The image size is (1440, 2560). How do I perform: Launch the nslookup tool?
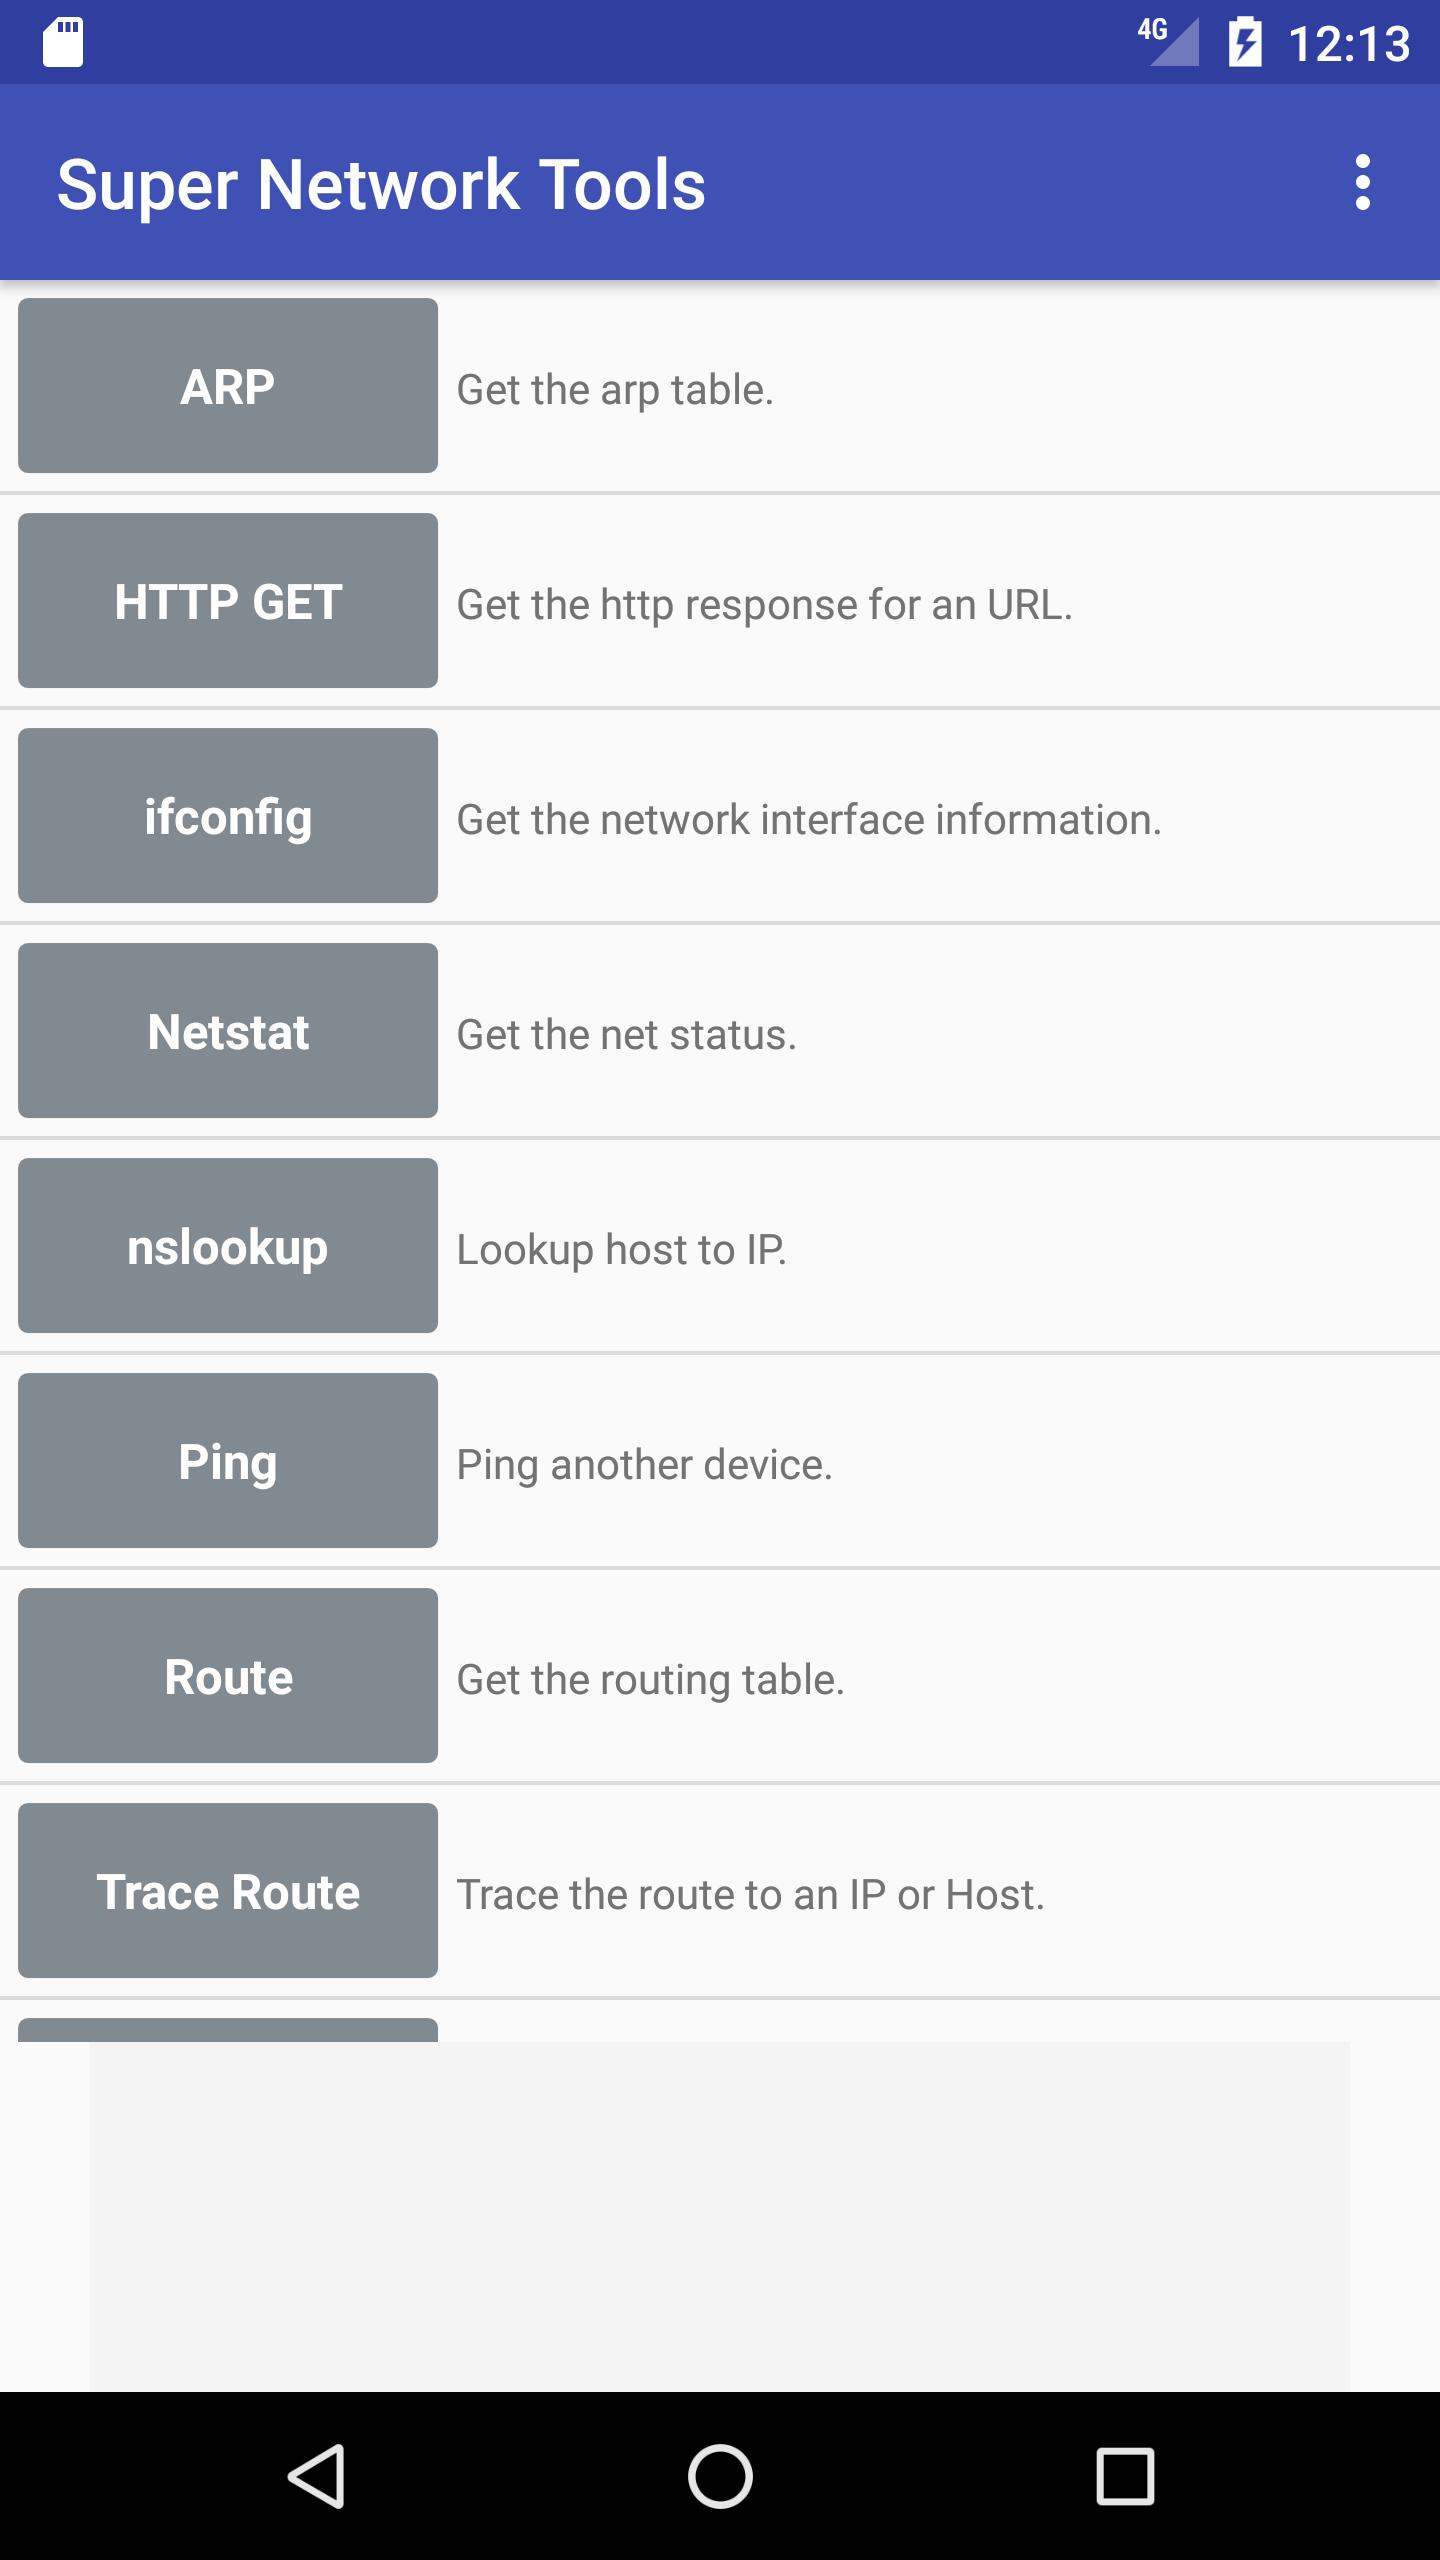[227, 1246]
